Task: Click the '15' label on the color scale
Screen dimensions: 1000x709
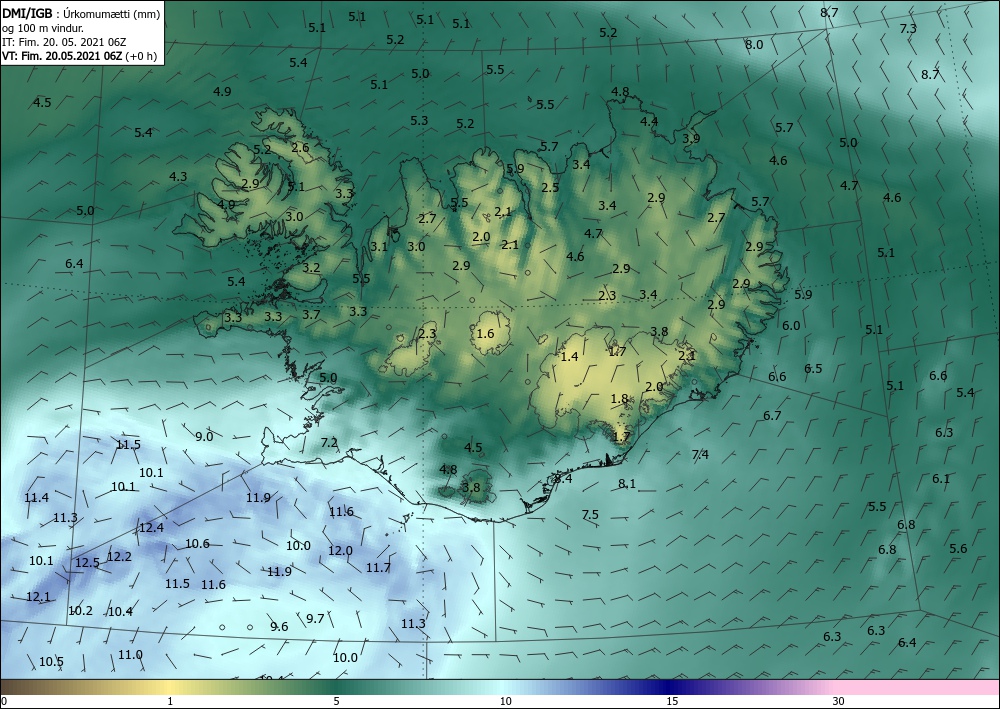Action: [x=672, y=701]
